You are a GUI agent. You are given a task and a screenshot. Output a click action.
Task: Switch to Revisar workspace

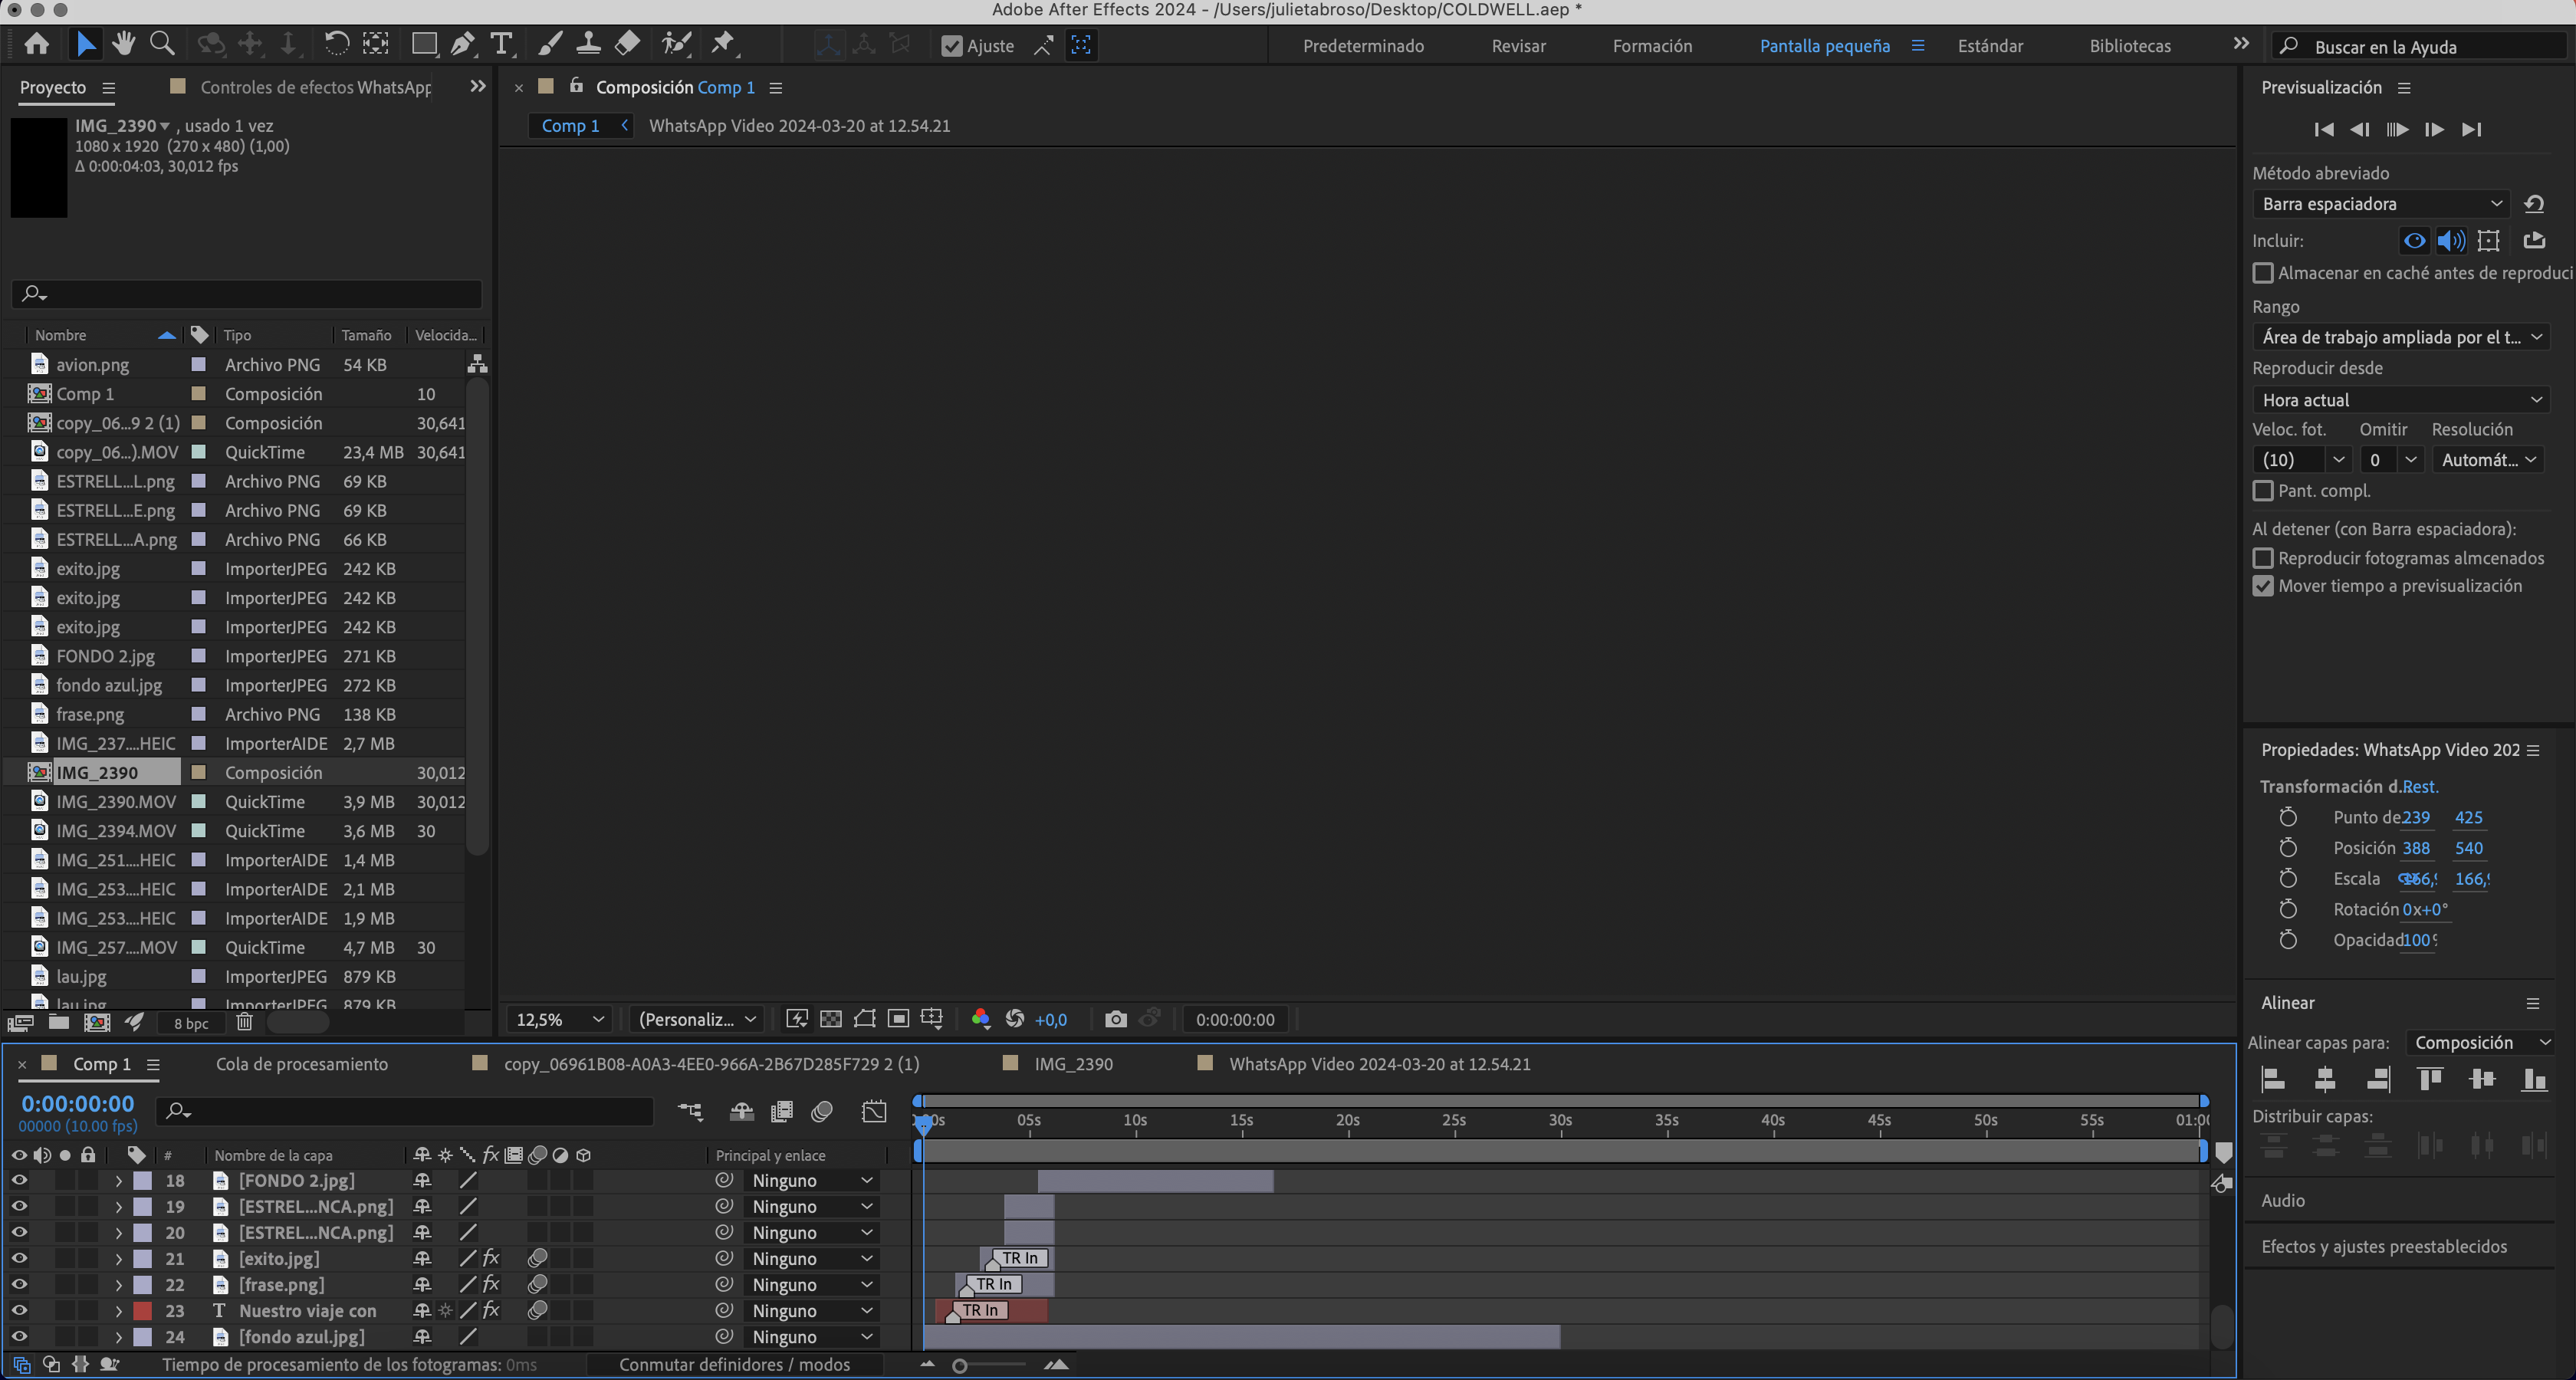(1518, 46)
